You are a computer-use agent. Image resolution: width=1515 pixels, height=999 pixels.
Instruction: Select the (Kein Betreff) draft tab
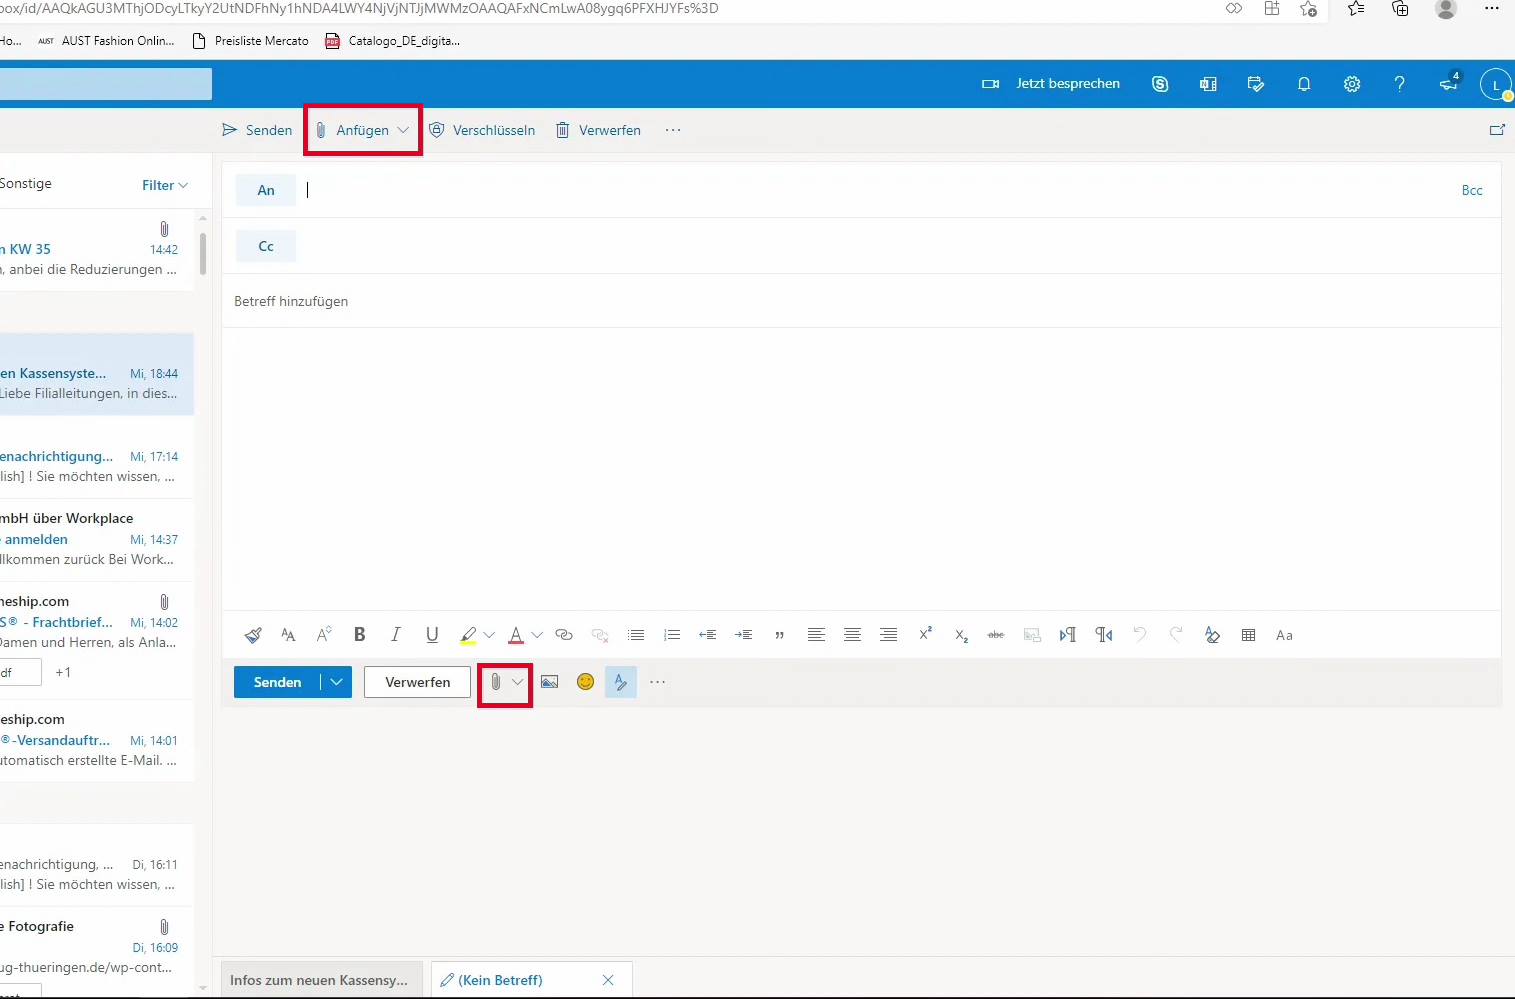(x=500, y=980)
